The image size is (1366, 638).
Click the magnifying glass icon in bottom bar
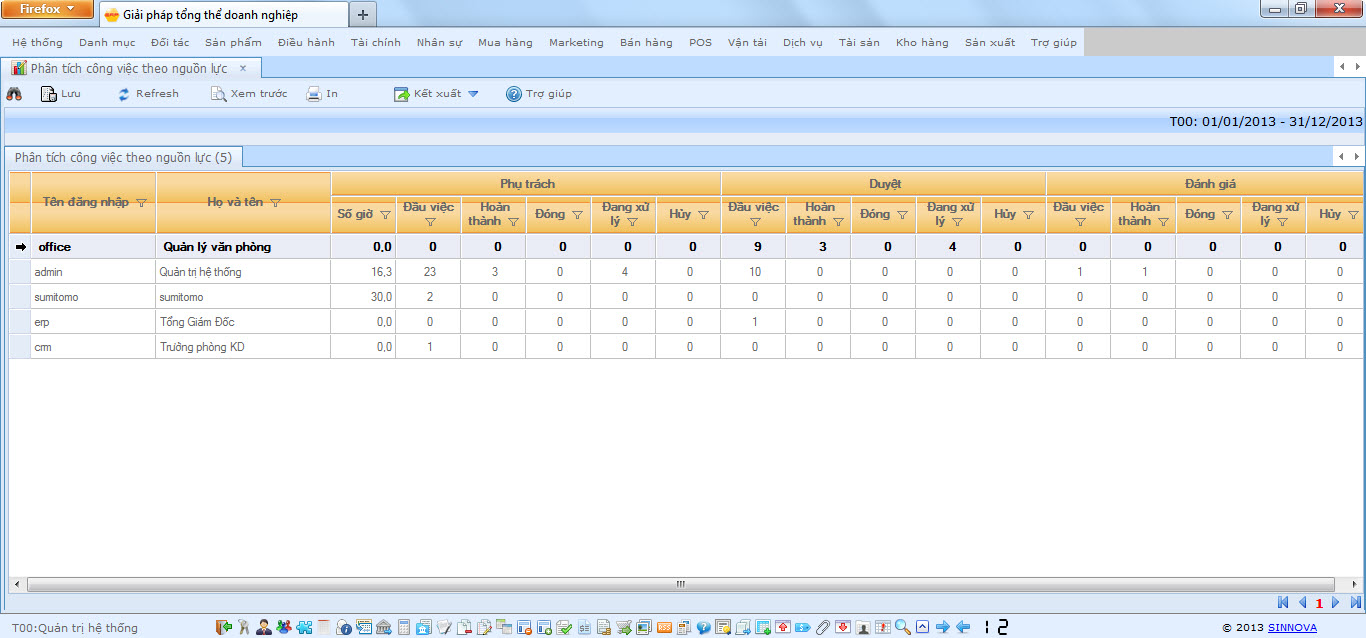coord(903,627)
